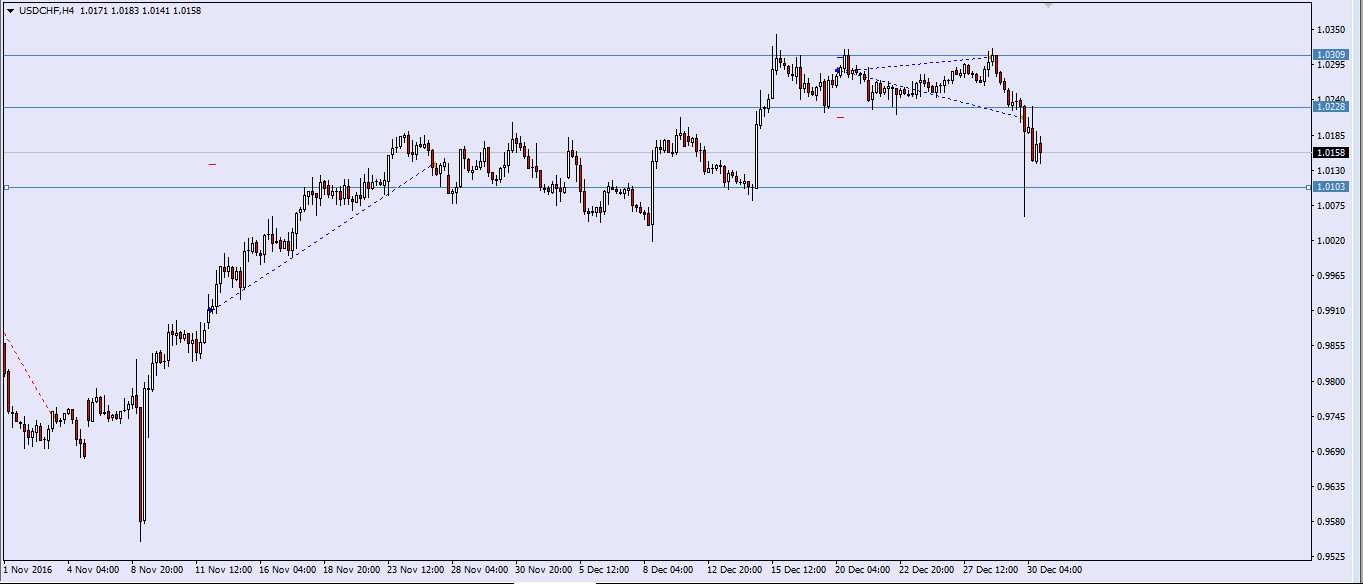Click the 1.0350 price scale value
The height and width of the screenshot is (584, 1363).
[x=1331, y=30]
